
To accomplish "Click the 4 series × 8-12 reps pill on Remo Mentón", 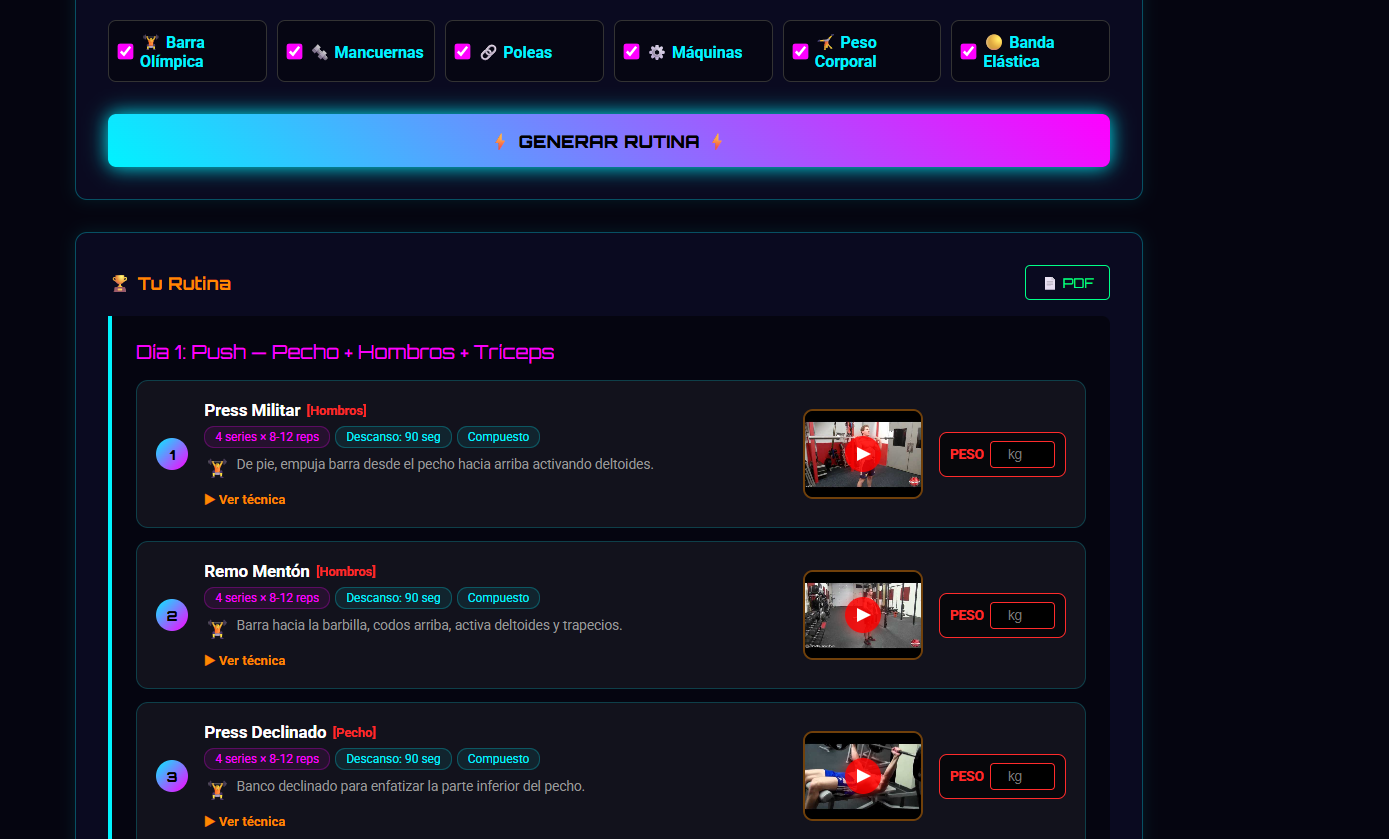I will pos(267,598).
